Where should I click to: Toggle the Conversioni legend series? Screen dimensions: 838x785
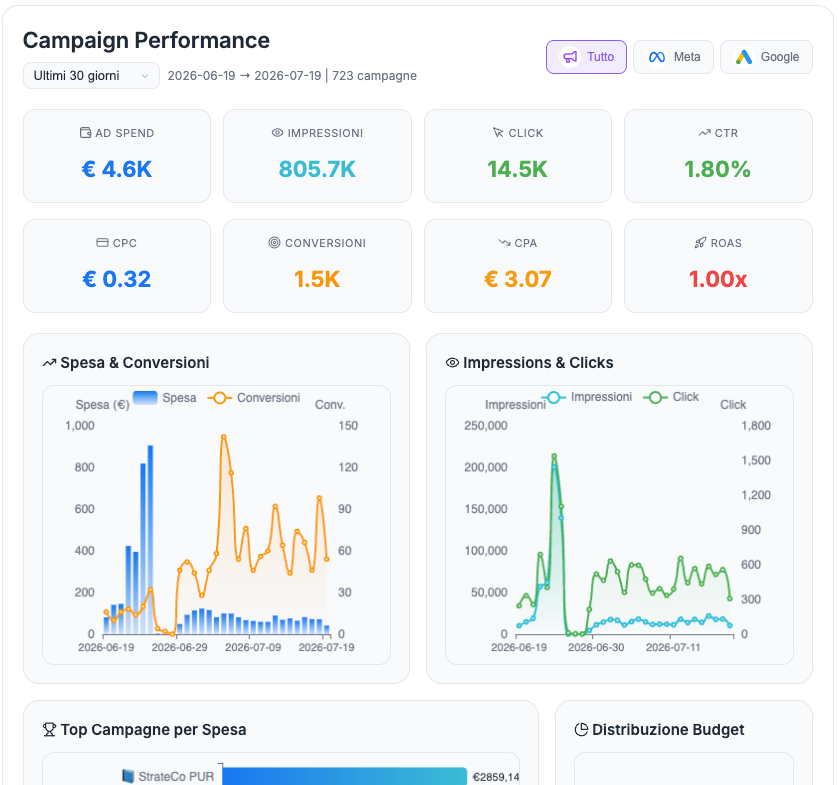tap(254, 398)
